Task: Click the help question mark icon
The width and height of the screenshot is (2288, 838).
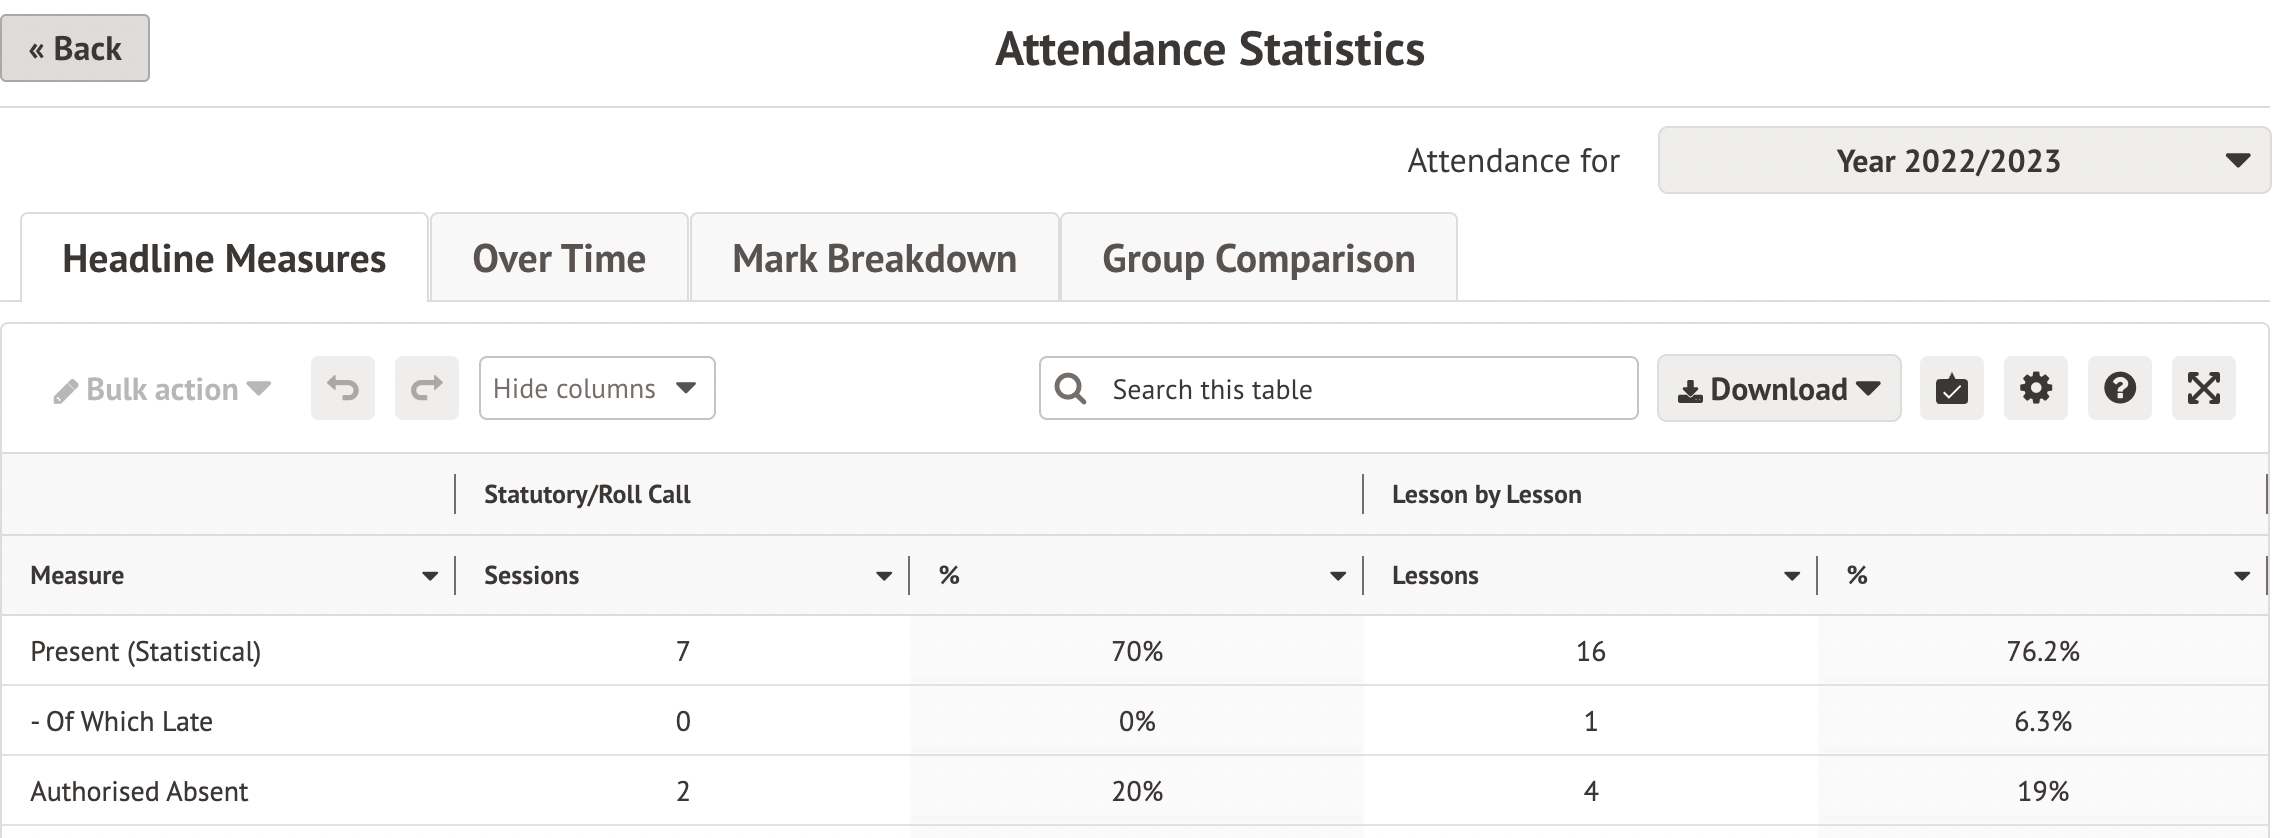Action: (x=2119, y=388)
